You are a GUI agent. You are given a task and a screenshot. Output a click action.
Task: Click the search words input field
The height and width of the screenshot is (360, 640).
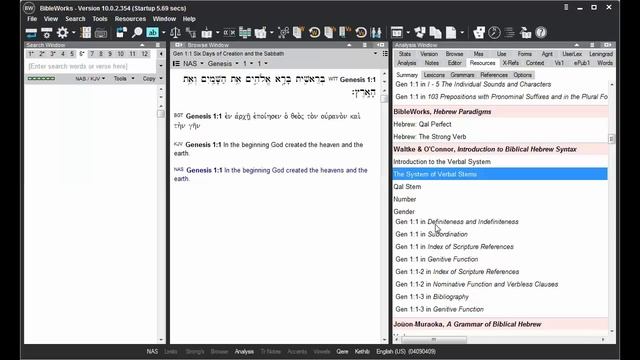click(x=91, y=66)
